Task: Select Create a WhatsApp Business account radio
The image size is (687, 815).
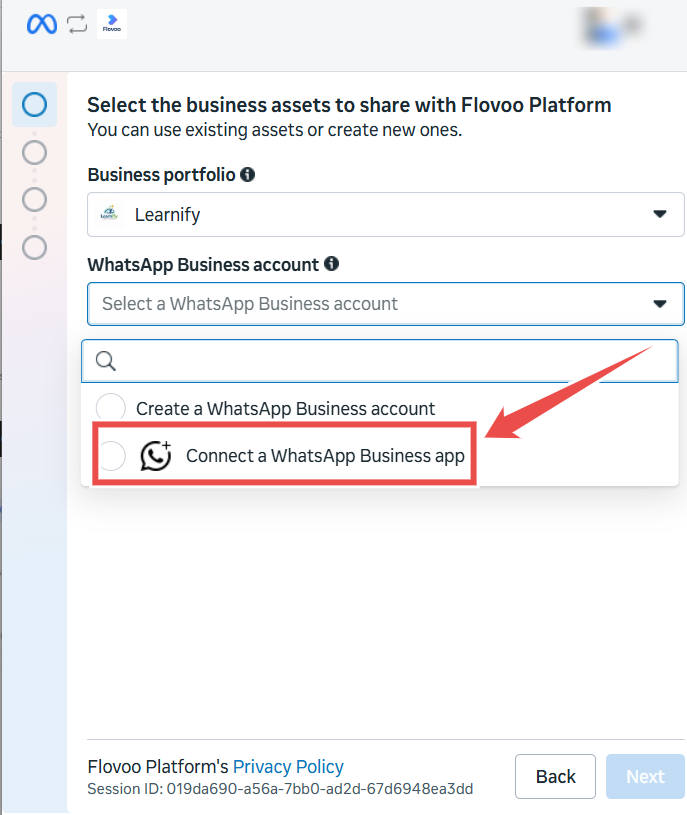Action: [111, 408]
